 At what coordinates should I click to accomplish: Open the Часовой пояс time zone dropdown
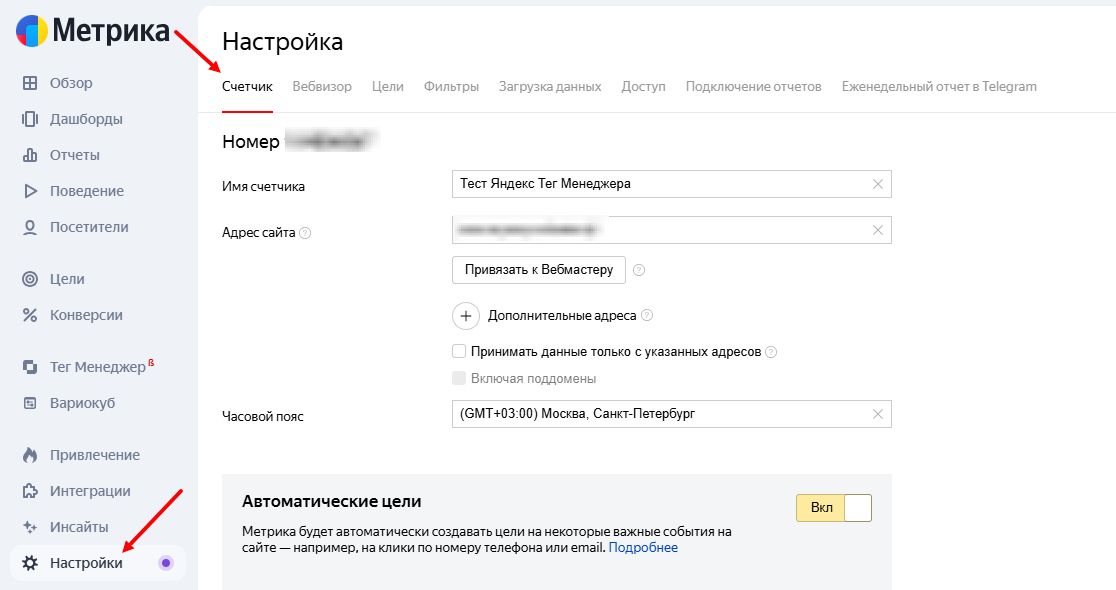point(660,414)
